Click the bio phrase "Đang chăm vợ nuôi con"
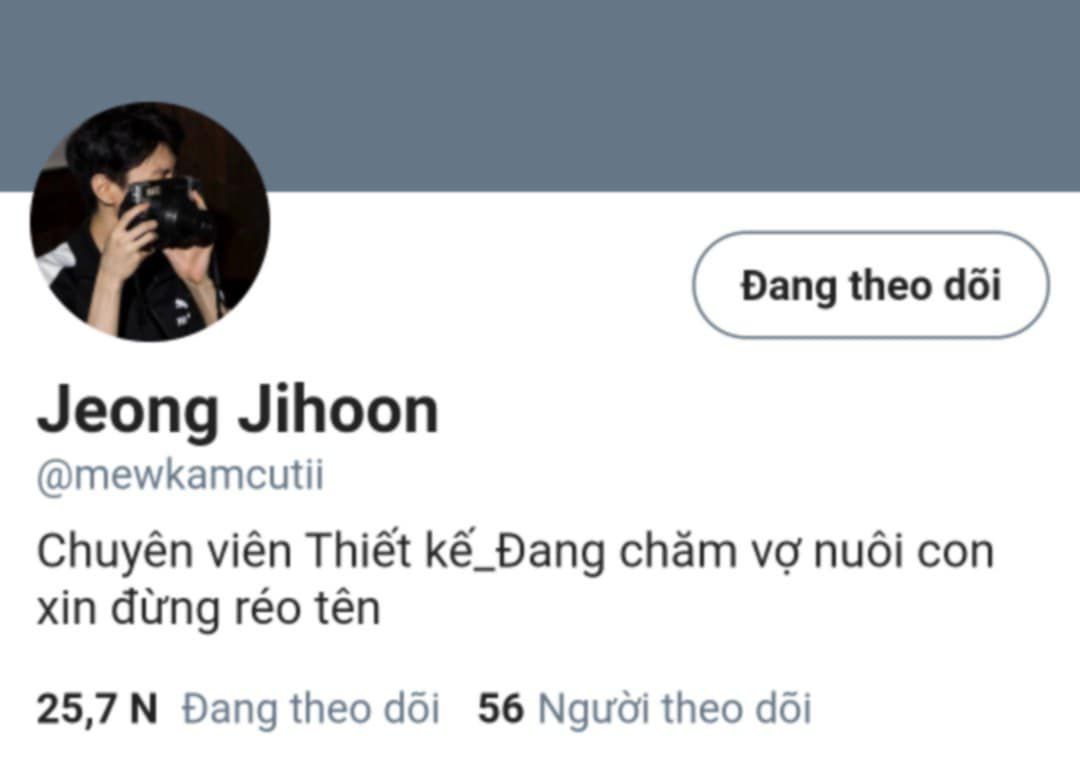Image resolution: width=1080 pixels, height=780 pixels. click(745, 553)
